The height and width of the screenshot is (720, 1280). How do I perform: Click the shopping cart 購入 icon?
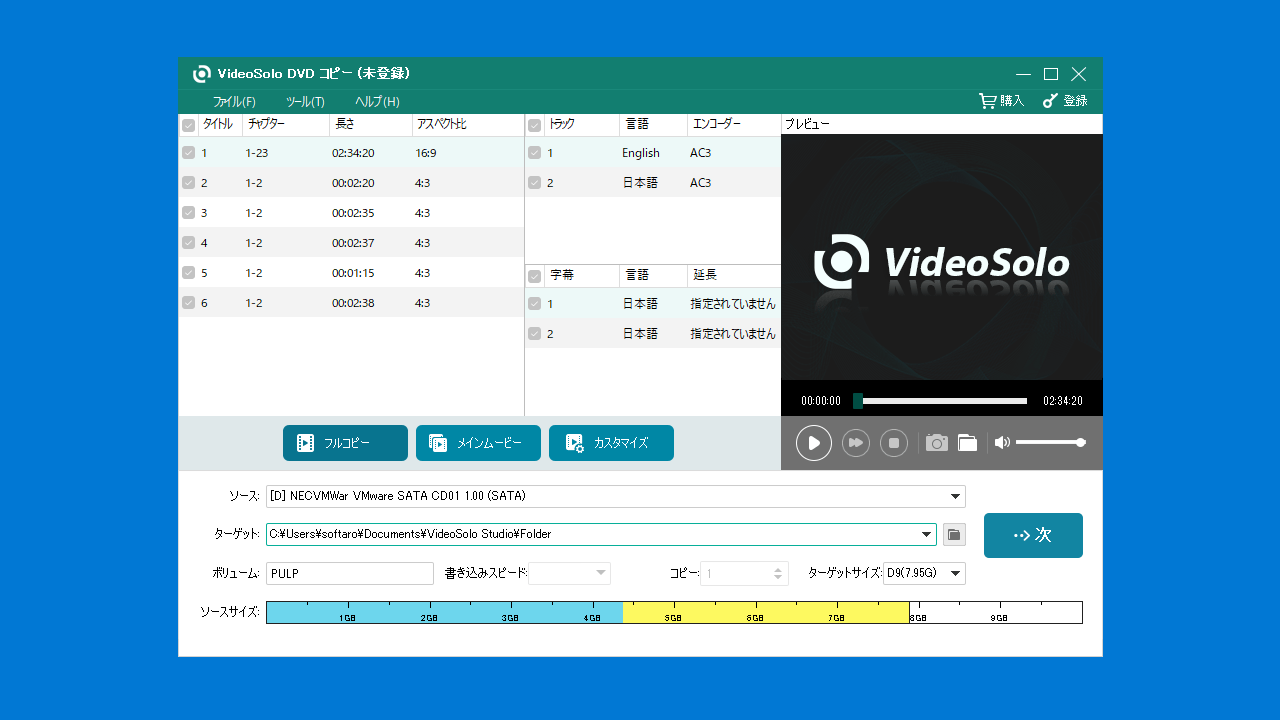(988, 101)
